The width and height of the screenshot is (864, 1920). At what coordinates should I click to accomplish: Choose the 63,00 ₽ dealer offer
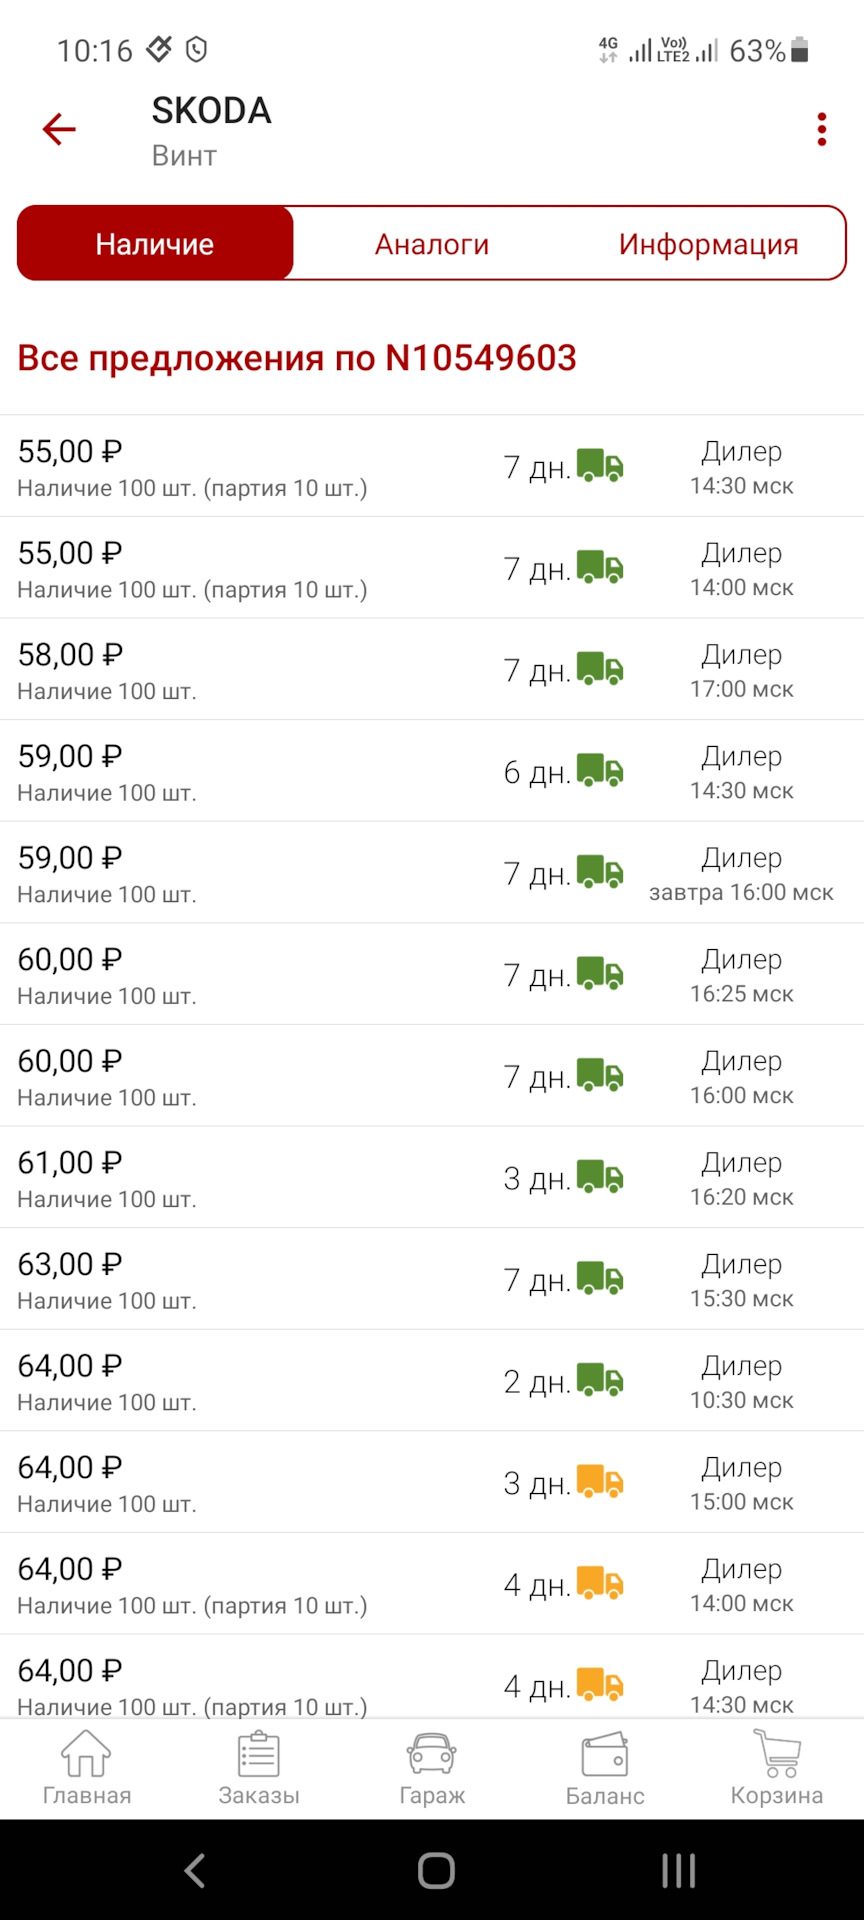point(300,1279)
